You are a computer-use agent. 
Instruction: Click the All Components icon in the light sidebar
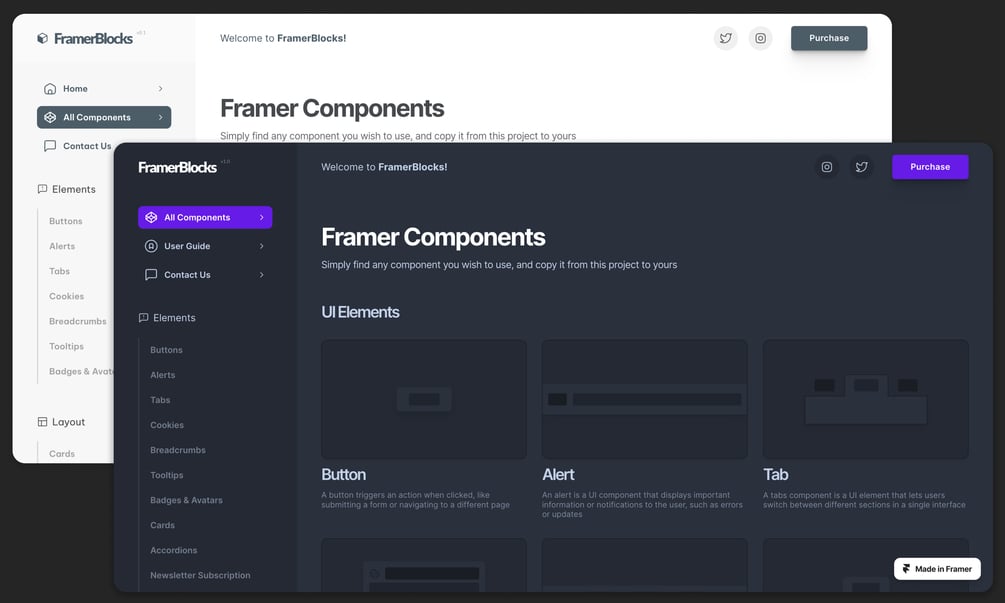50,117
